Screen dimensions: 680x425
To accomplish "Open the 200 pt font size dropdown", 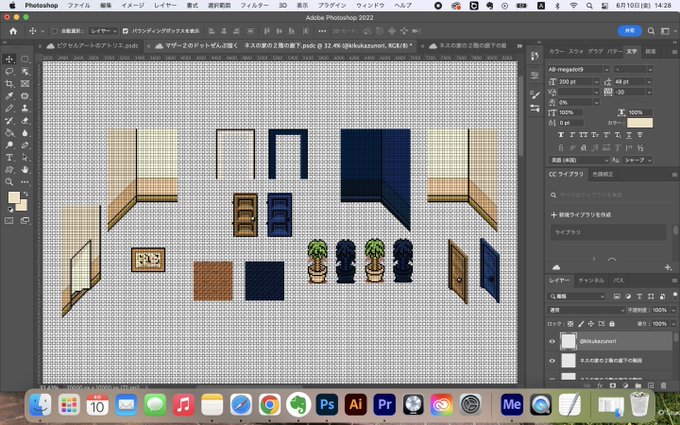I will [x=596, y=82].
